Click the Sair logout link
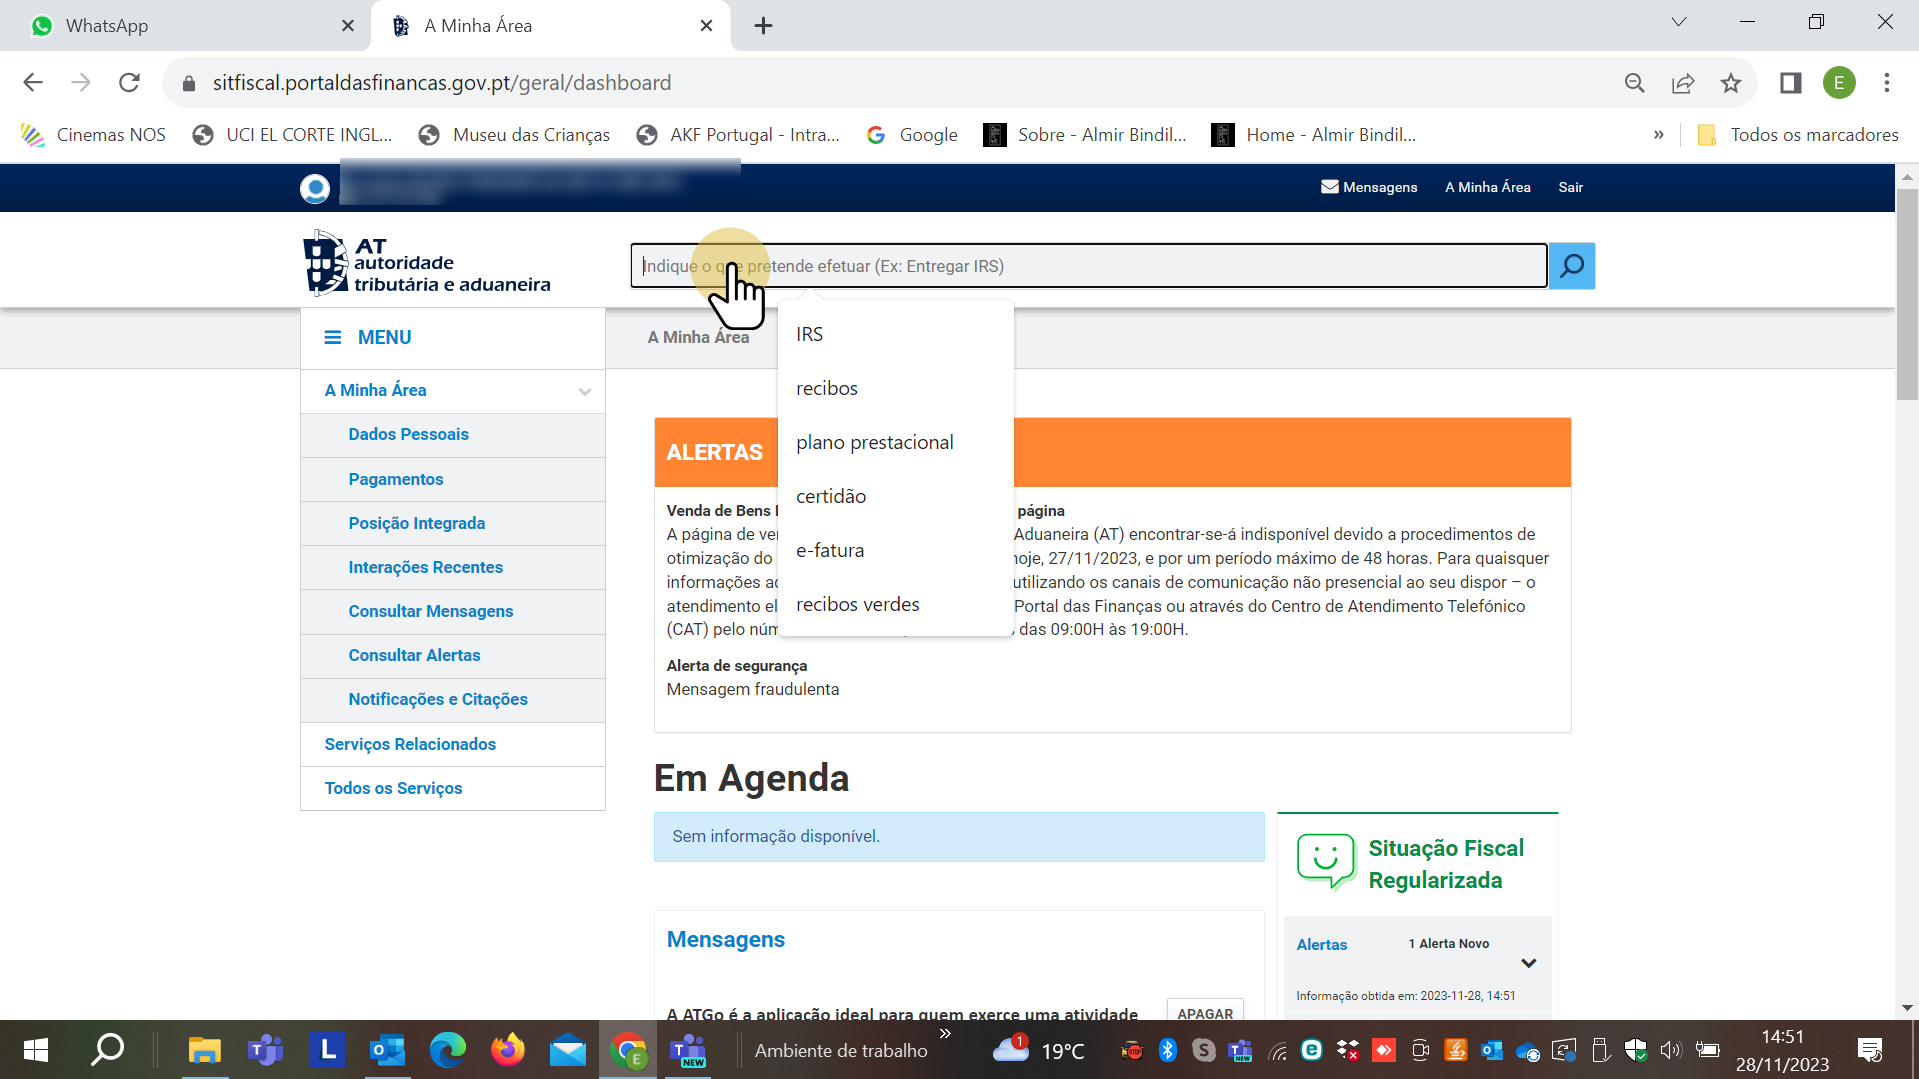Viewport: 1919px width, 1079px height. point(1570,187)
